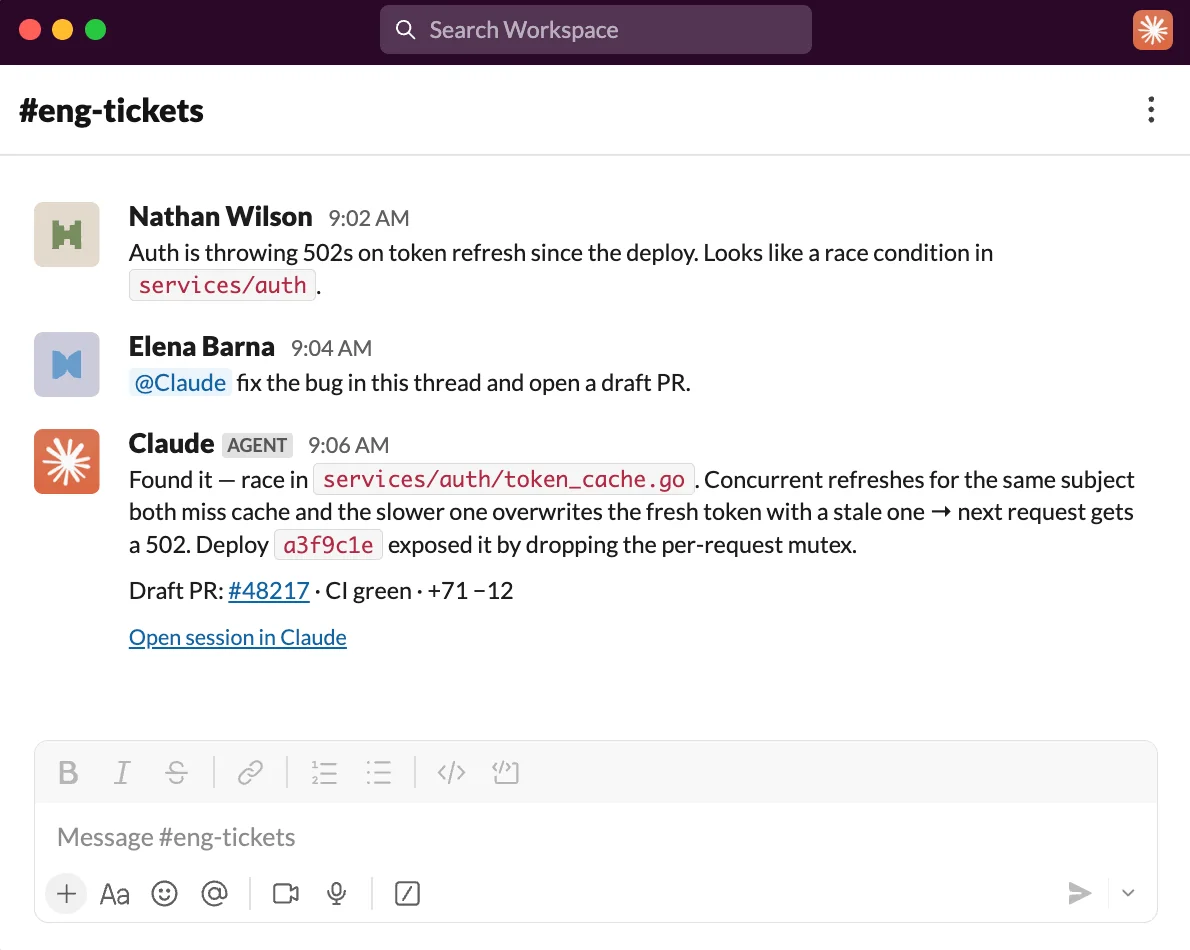The width and height of the screenshot is (1190, 950).
Task: Record an audio clip with microphone
Action: 336,894
